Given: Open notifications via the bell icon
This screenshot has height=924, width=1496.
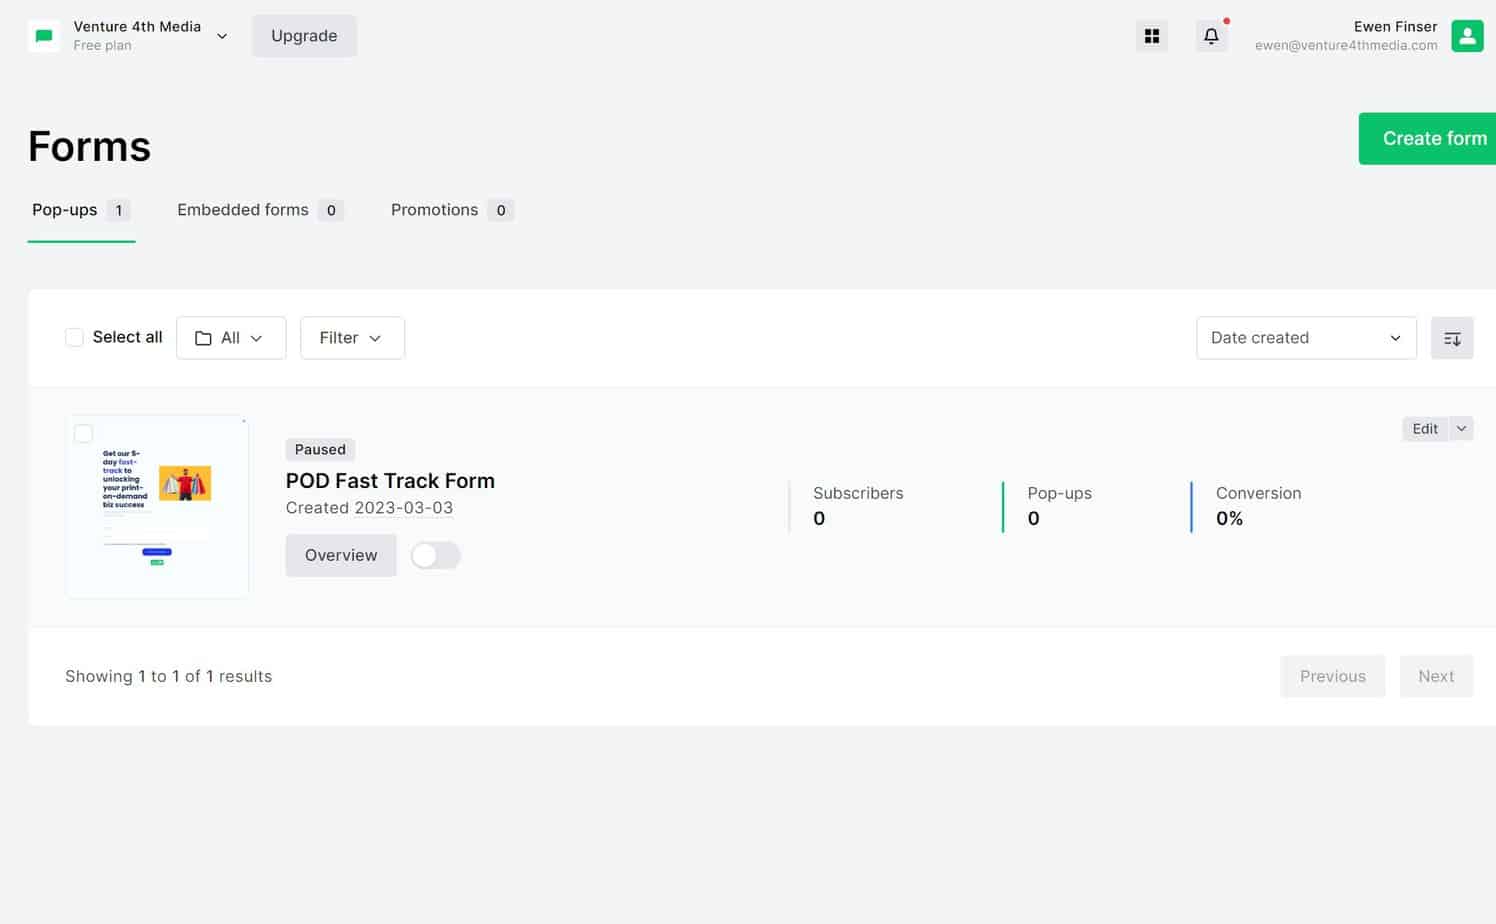Looking at the screenshot, I should coord(1211,35).
